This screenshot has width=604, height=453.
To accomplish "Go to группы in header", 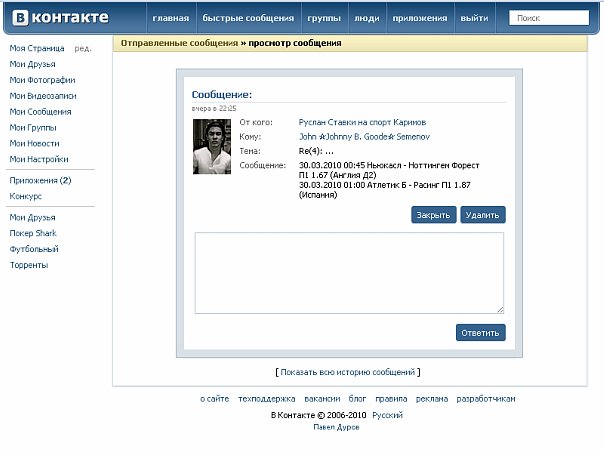I will point(325,18).
